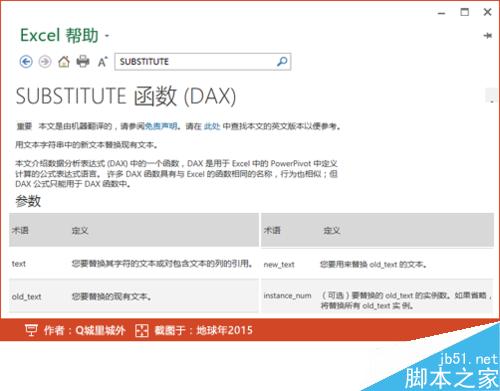Minimize the Excel help window

[x=441, y=13]
